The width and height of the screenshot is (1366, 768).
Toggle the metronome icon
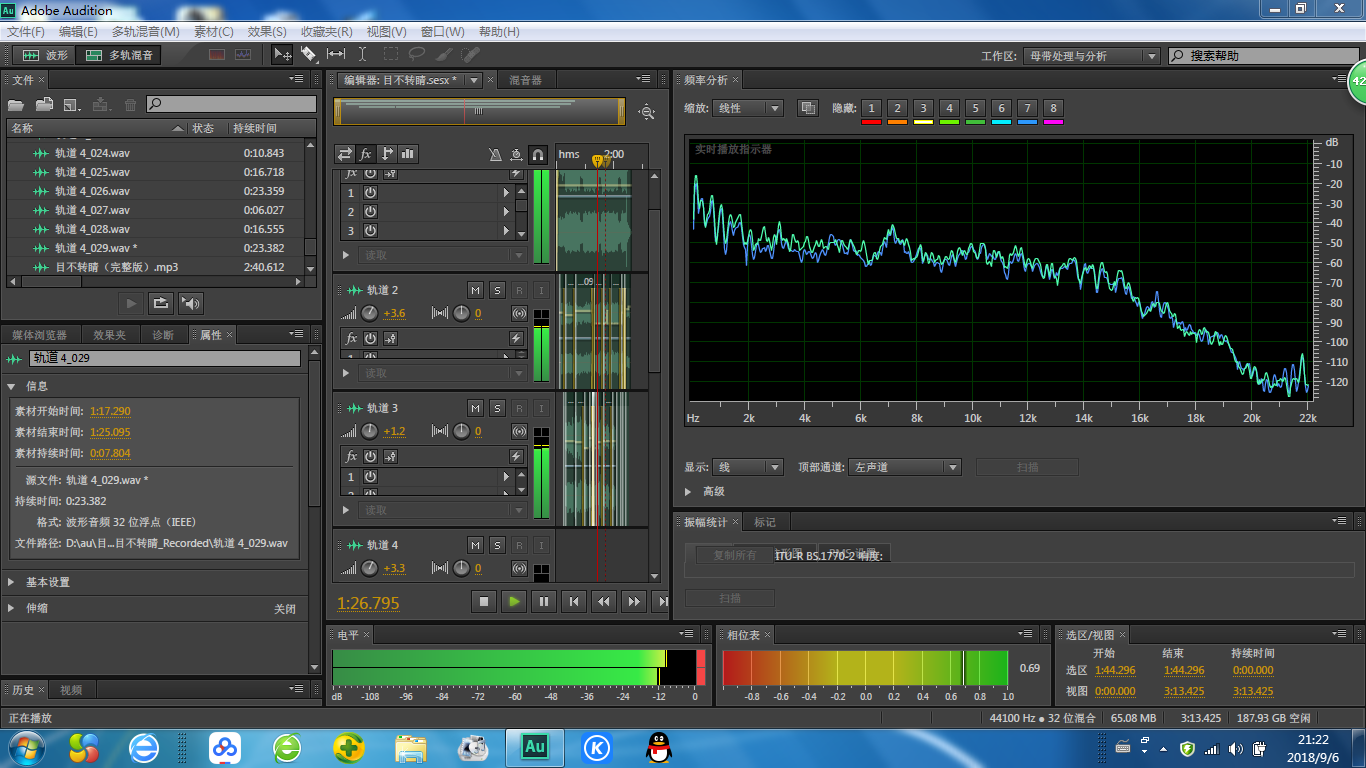pyautogui.click(x=495, y=154)
